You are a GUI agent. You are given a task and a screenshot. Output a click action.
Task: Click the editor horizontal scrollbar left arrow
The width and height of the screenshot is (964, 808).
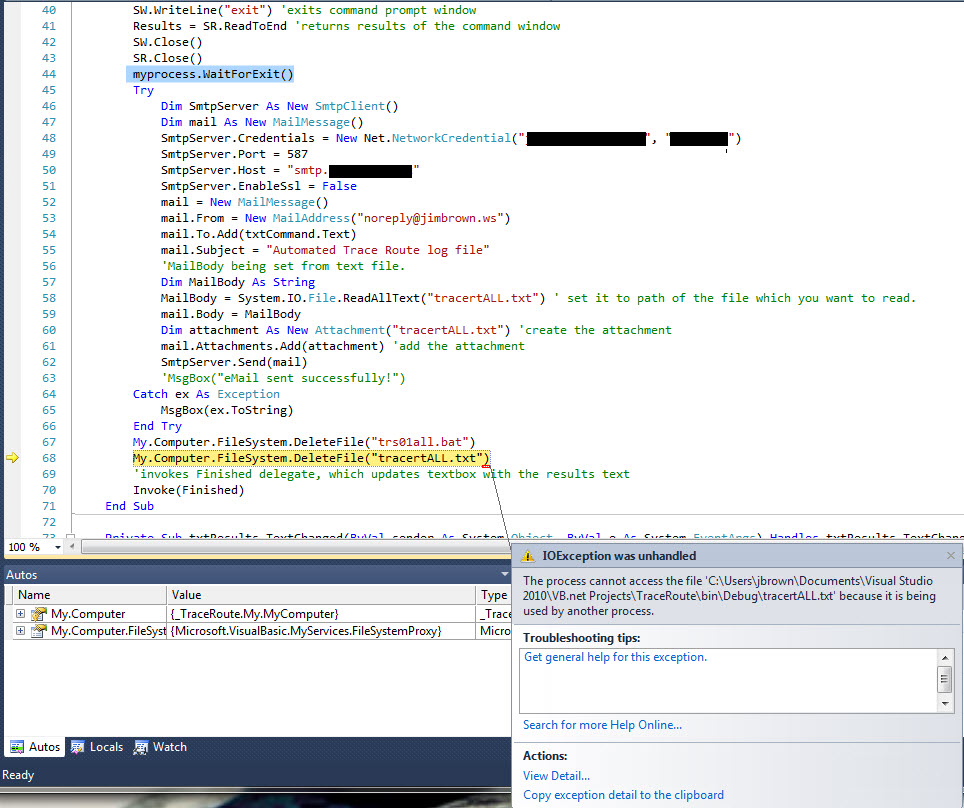point(72,547)
